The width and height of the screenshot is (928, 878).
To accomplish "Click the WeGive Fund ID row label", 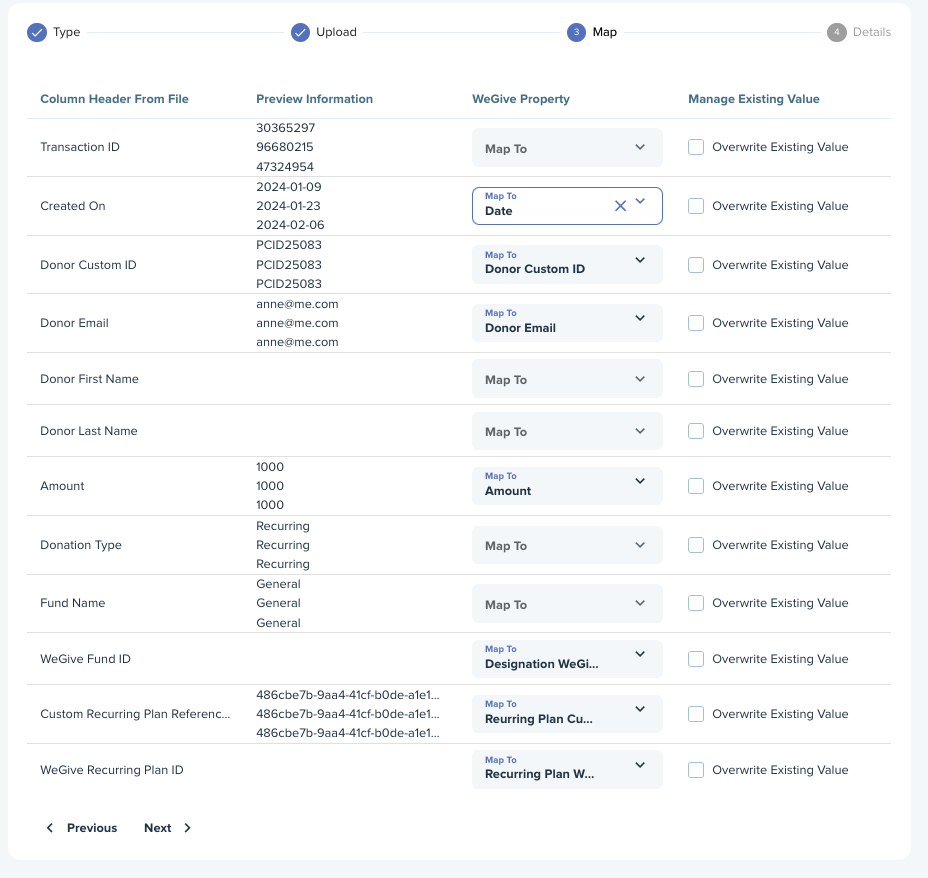I will (85, 659).
